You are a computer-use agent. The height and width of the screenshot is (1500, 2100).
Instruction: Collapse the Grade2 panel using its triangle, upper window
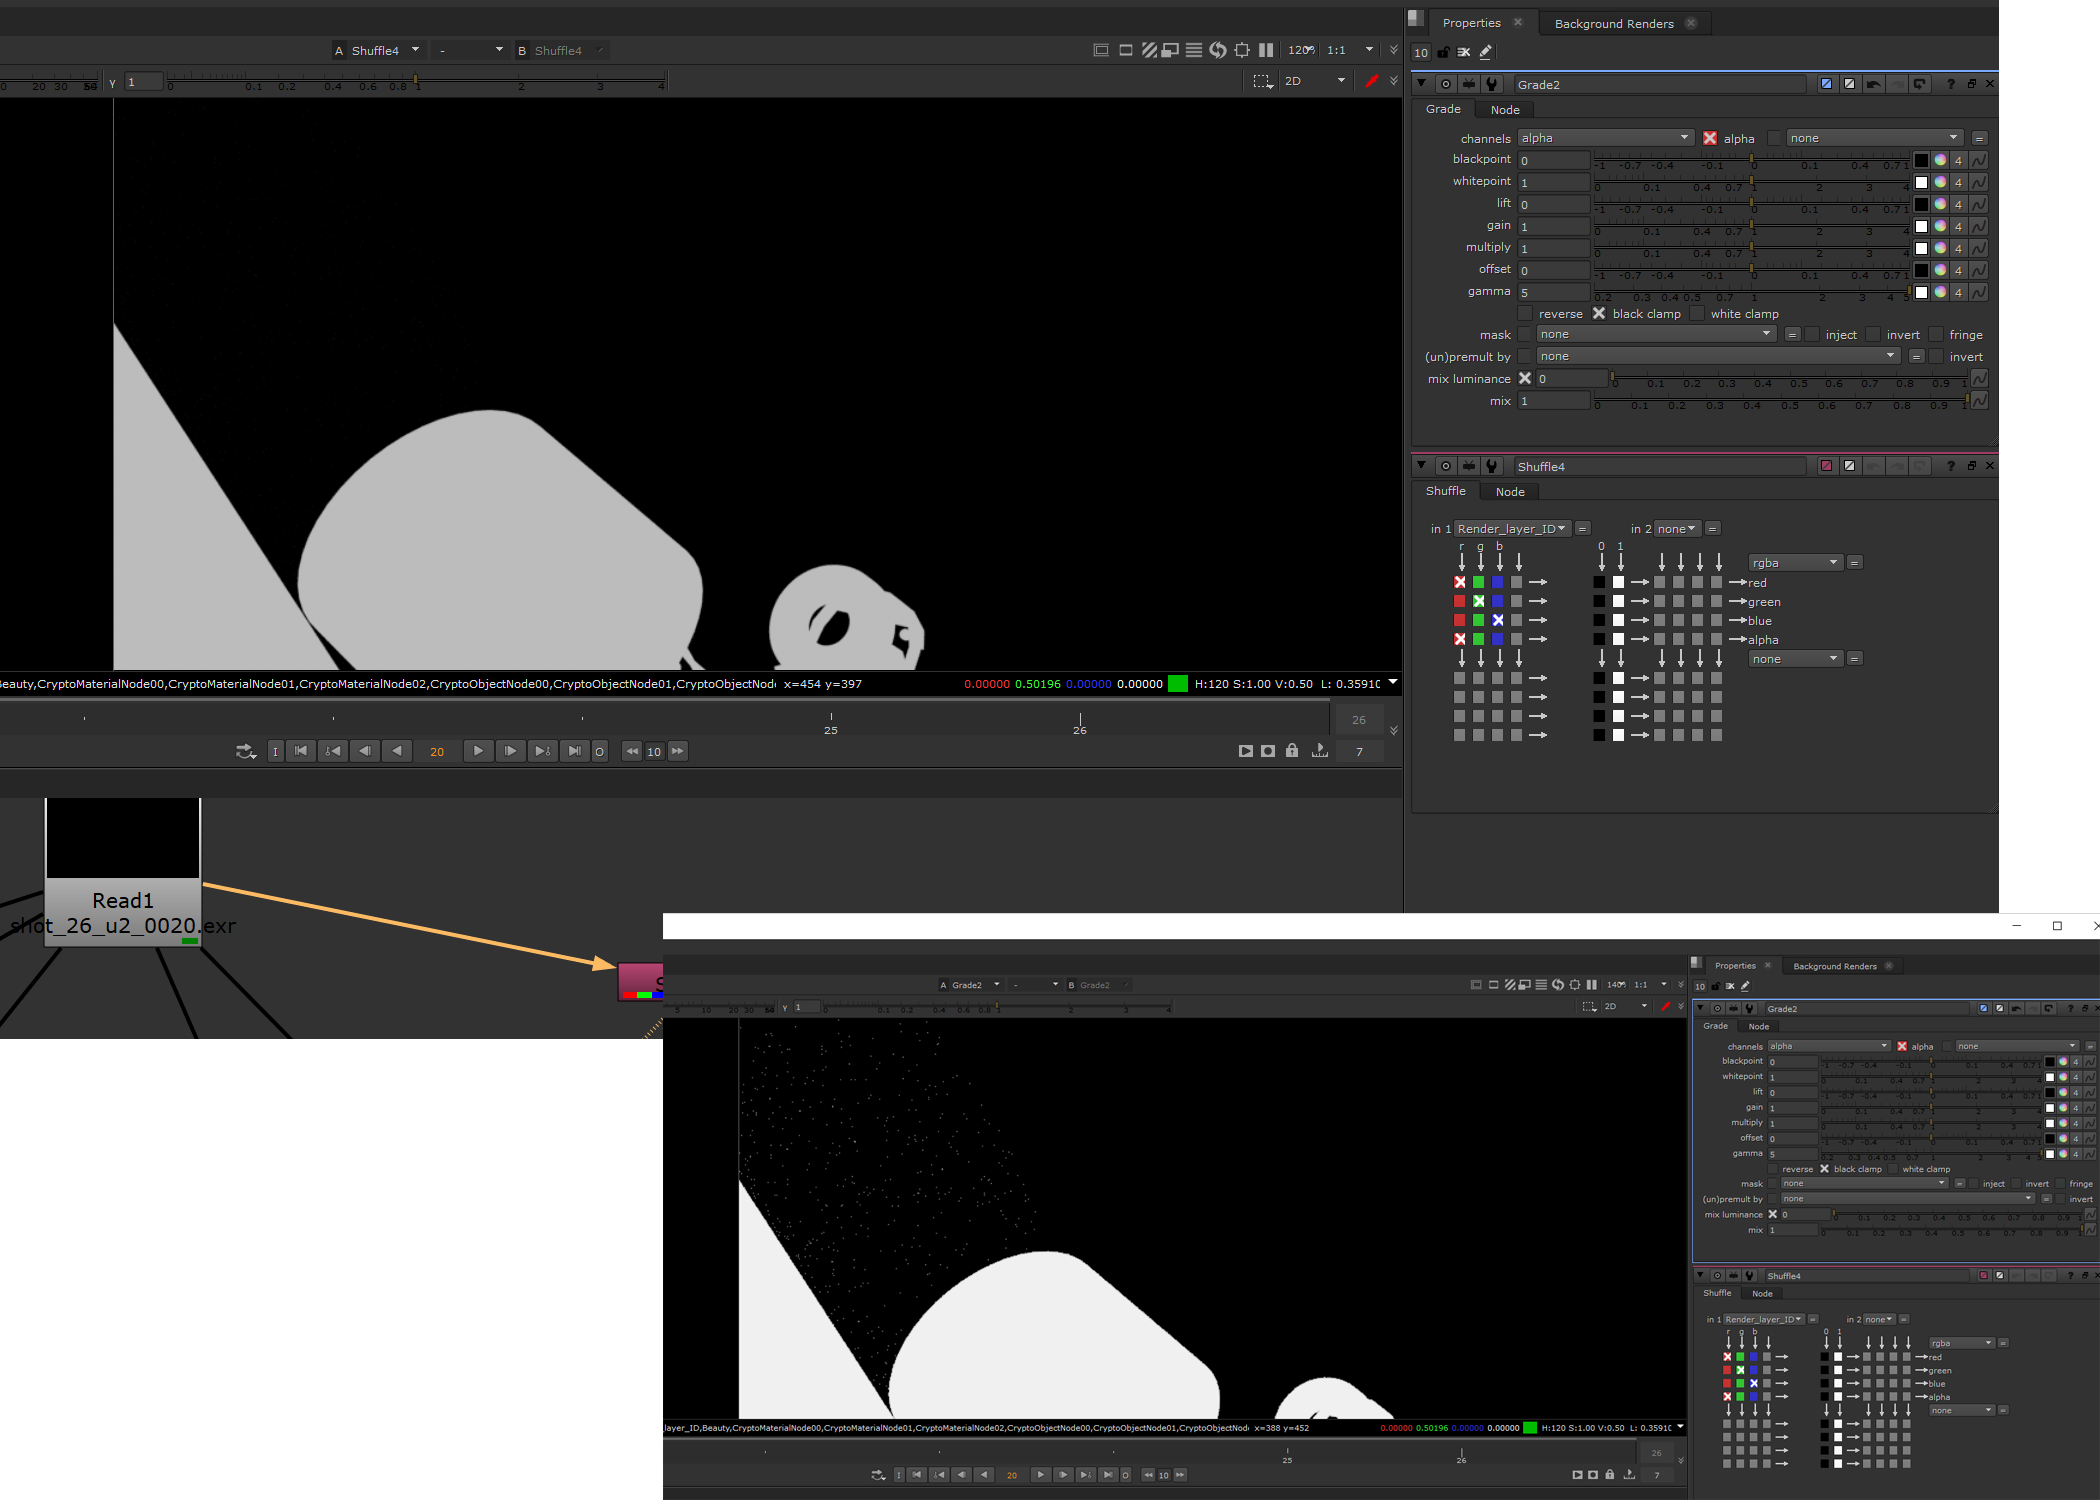tap(1421, 83)
